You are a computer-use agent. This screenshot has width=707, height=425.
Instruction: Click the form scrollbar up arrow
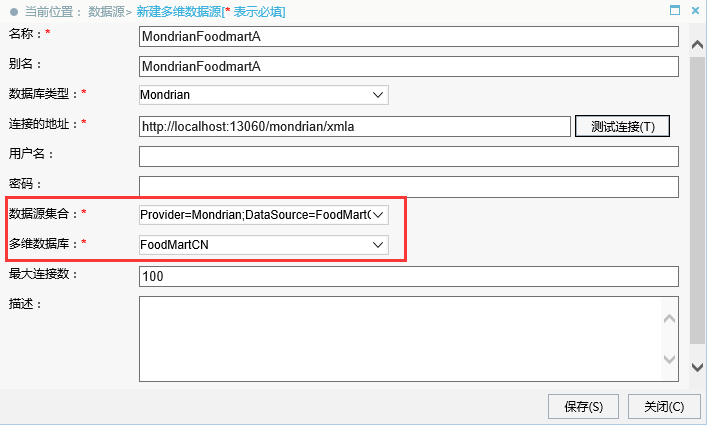coord(697,45)
